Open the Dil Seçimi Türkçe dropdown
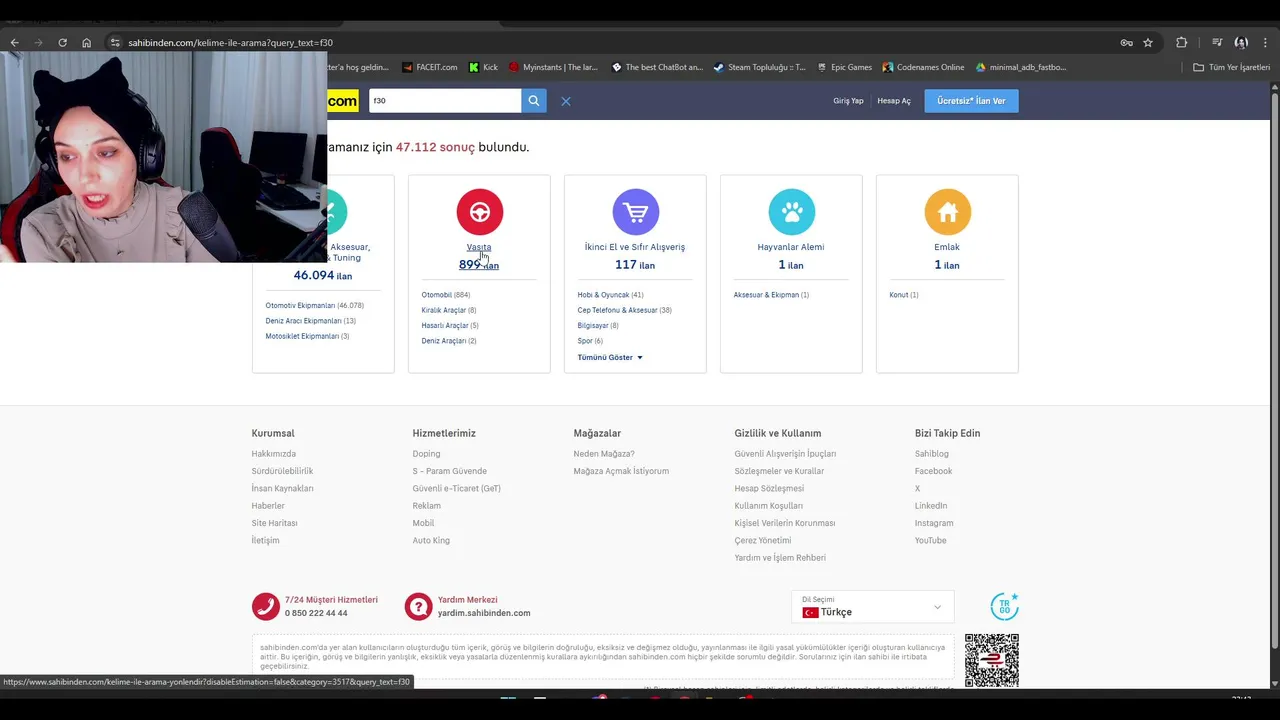1280x720 pixels. pyautogui.click(x=872, y=607)
